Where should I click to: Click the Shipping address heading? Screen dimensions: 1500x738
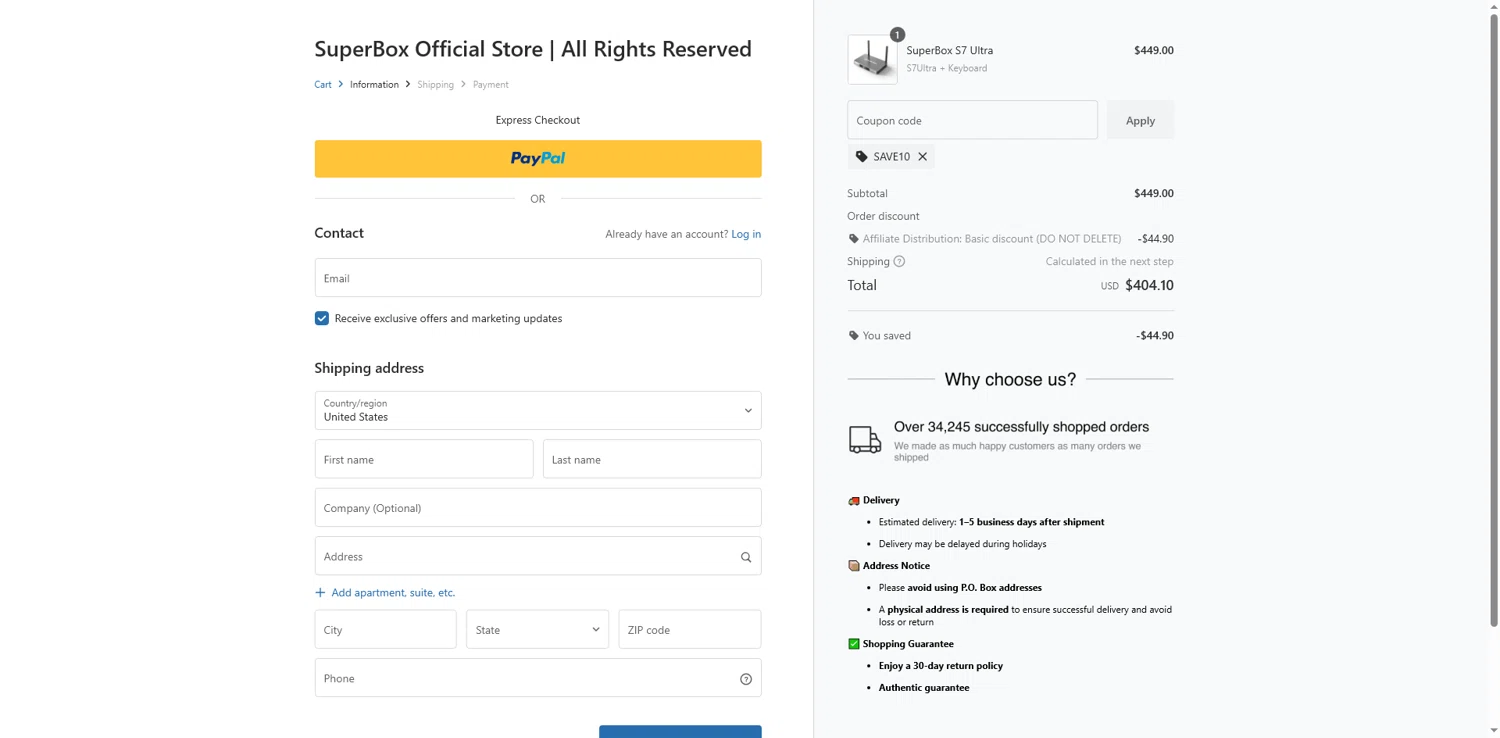[x=370, y=368]
